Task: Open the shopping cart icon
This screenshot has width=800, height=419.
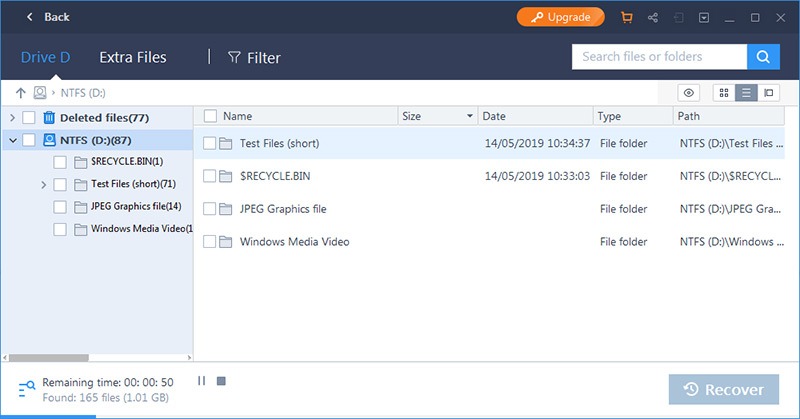Action: coord(627,17)
